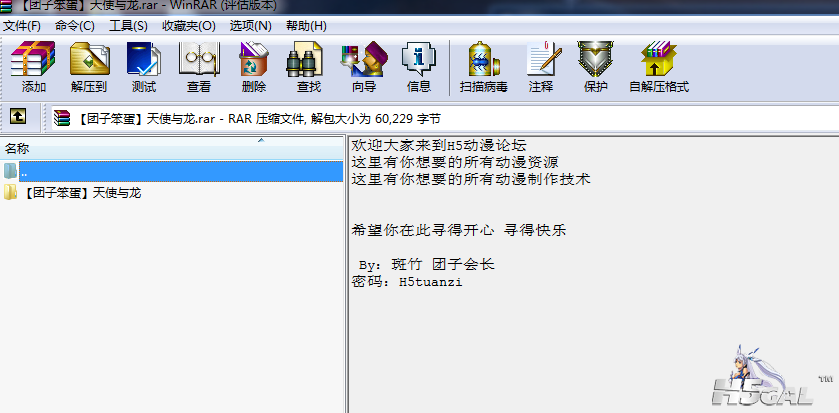Open the 查看 (View) tool
This screenshot has height=413, width=839.
199,66
